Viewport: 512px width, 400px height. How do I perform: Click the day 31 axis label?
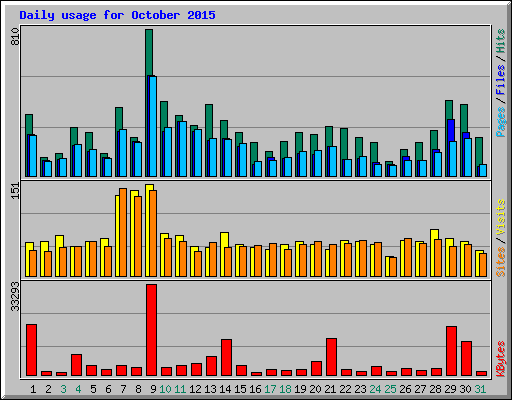(480, 389)
